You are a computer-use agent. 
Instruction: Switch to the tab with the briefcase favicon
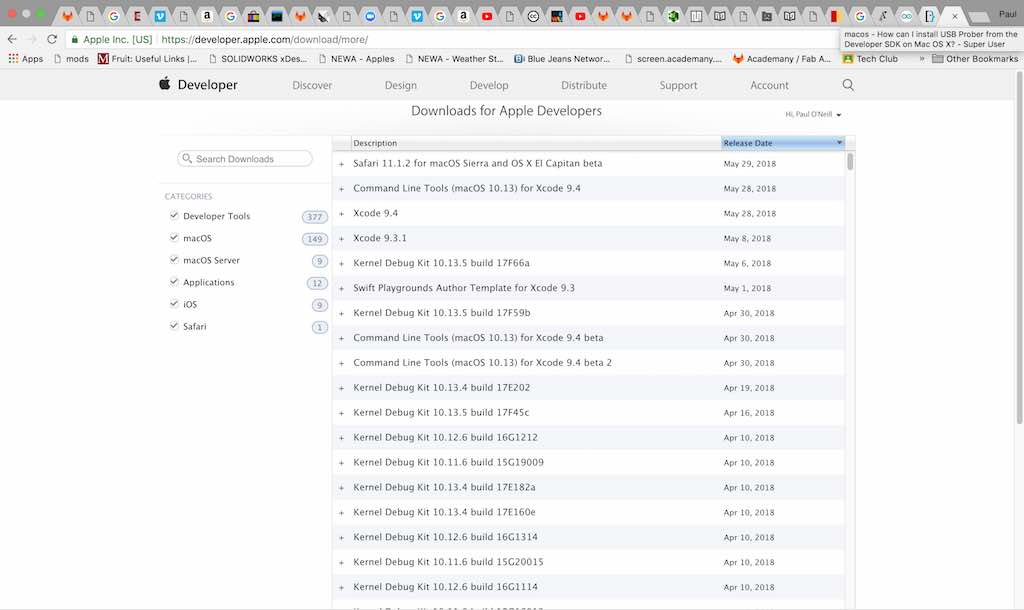[x=253, y=16]
